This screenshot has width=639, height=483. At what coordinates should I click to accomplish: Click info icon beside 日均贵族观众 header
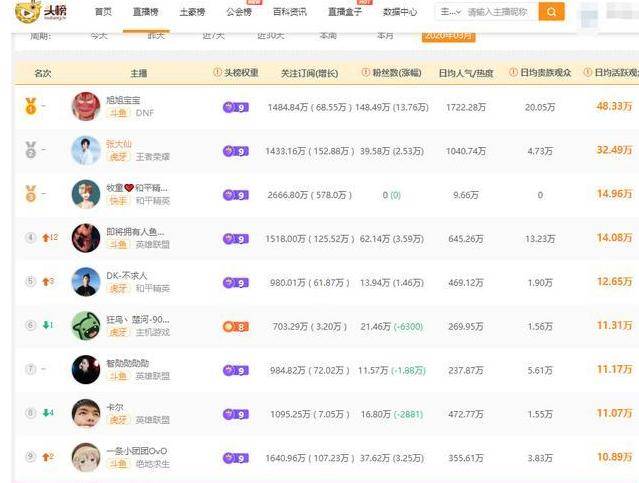point(513,73)
